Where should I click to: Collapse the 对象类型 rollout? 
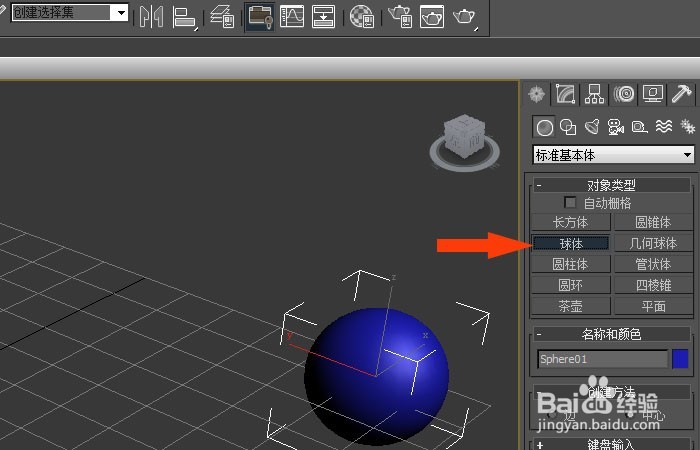[612, 185]
